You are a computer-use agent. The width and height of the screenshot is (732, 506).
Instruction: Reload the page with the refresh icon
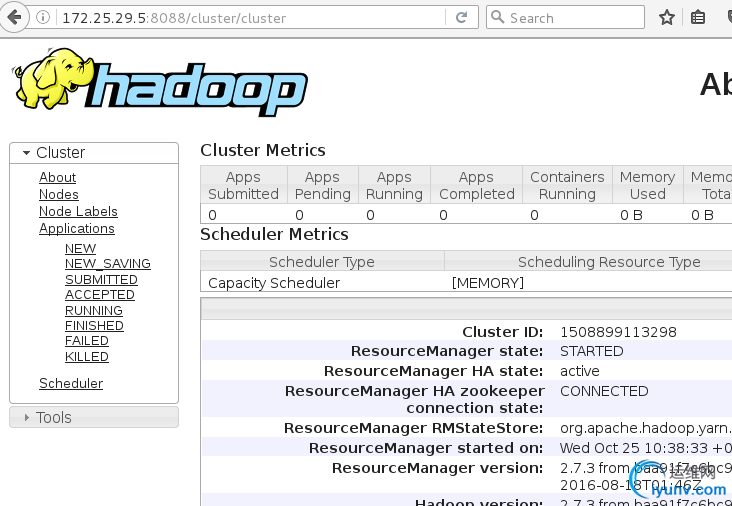pyautogui.click(x=461, y=18)
